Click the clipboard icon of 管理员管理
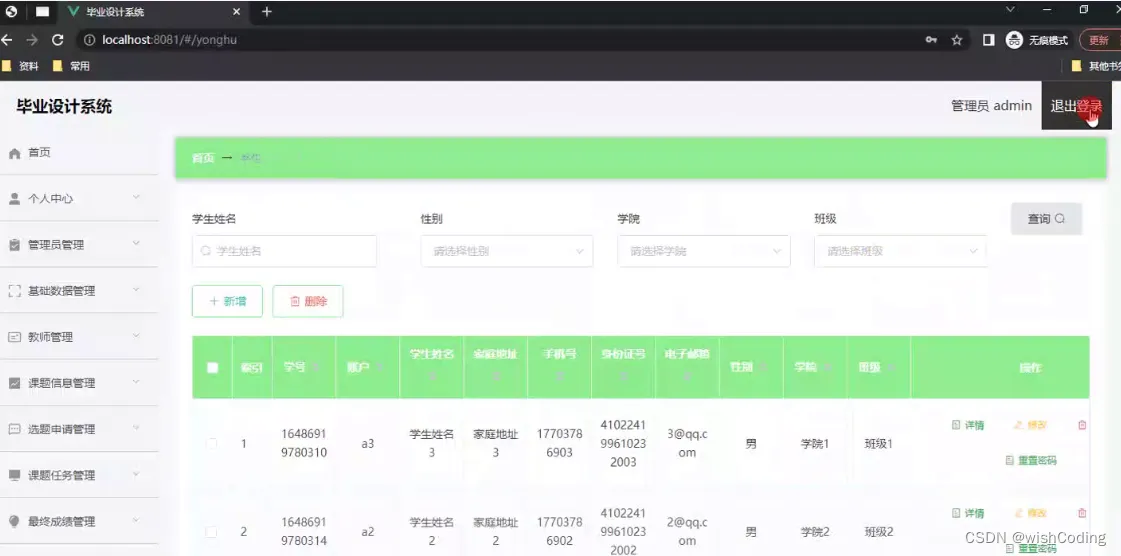Viewport: 1121px width, 556px height. [x=14, y=244]
